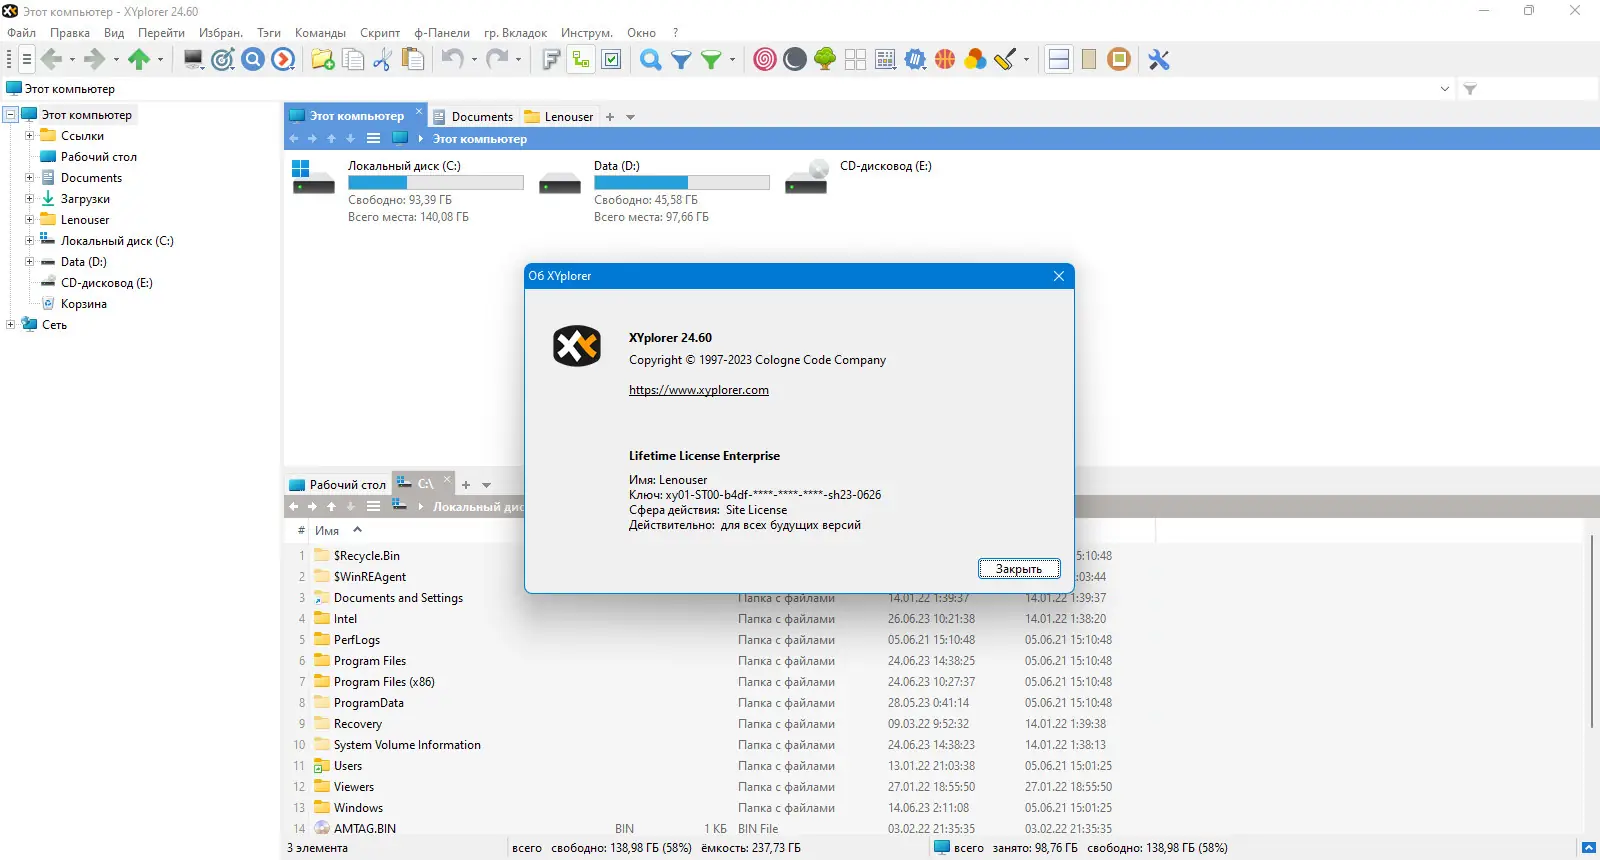Add a new tab in top pane
This screenshot has width=1600, height=860.
(x=610, y=117)
